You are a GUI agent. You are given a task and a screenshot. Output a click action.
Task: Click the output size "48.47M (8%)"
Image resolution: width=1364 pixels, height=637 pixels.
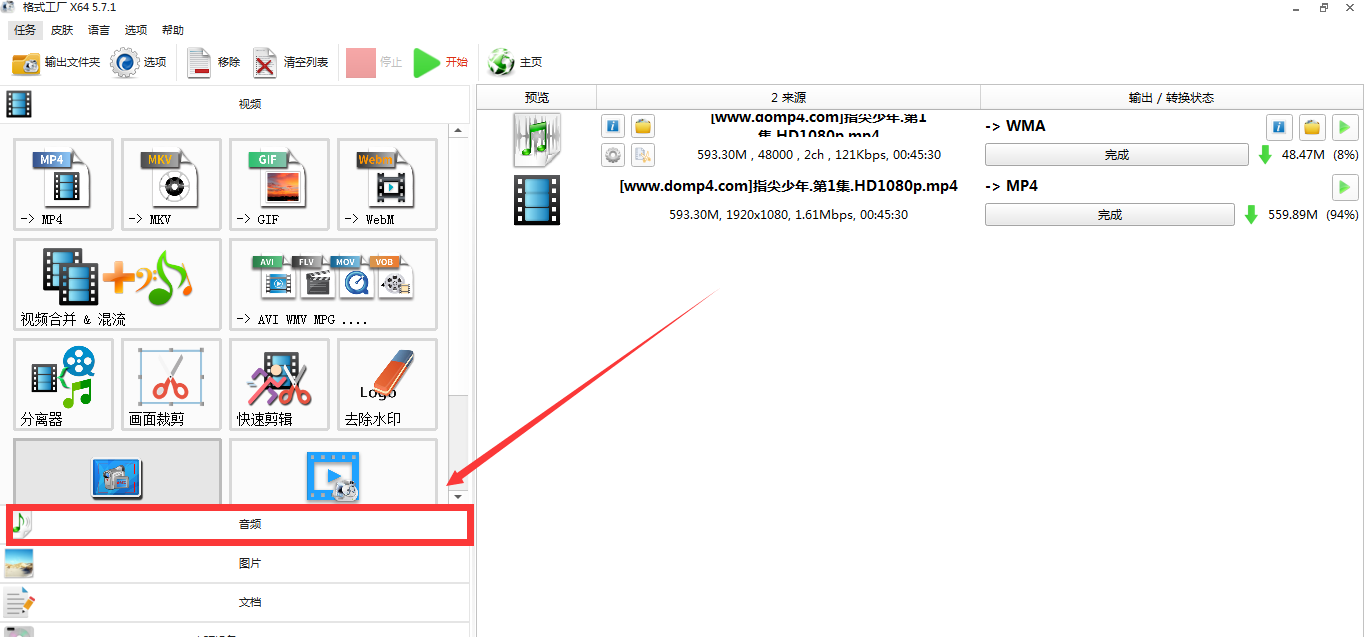click(1320, 155)
